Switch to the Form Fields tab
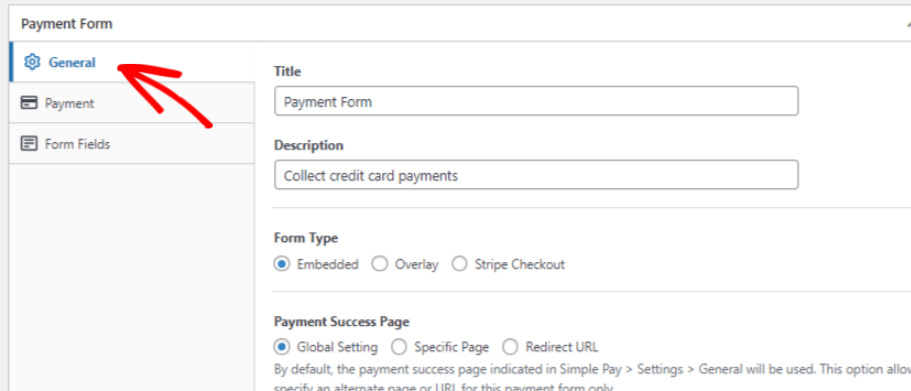 132,144
